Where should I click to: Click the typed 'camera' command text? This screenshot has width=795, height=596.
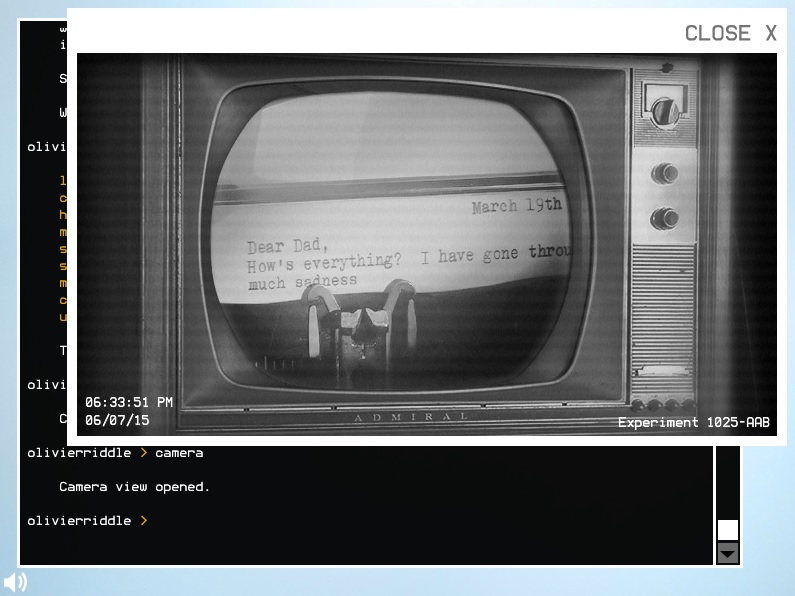click(x=179, y=453)
